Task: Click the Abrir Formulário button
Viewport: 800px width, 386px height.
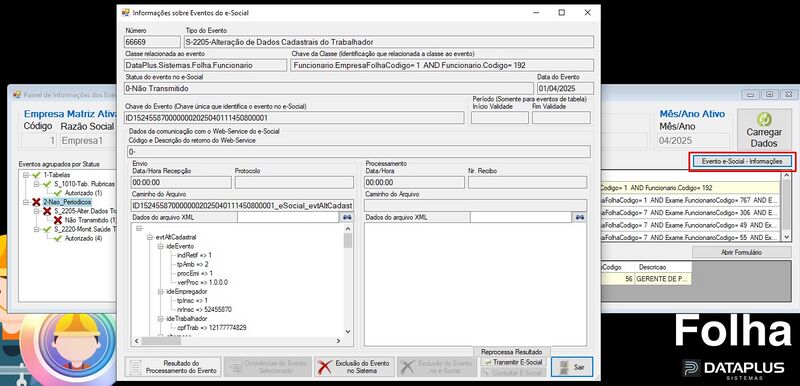Action: click(741, 252)
